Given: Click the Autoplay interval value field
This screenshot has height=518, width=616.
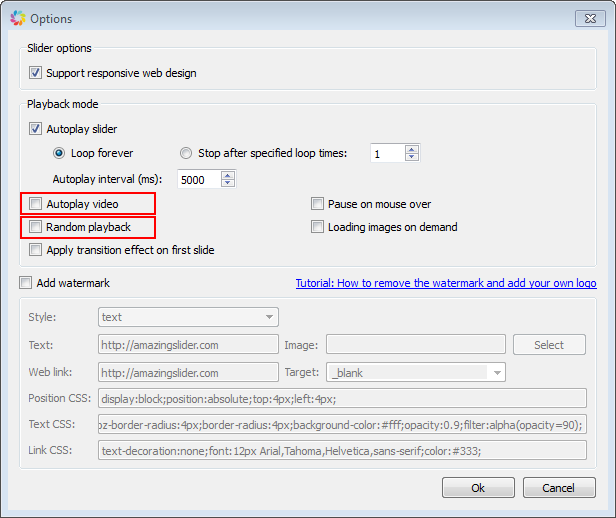Looking at the screenshot, I should coord(199,179).
